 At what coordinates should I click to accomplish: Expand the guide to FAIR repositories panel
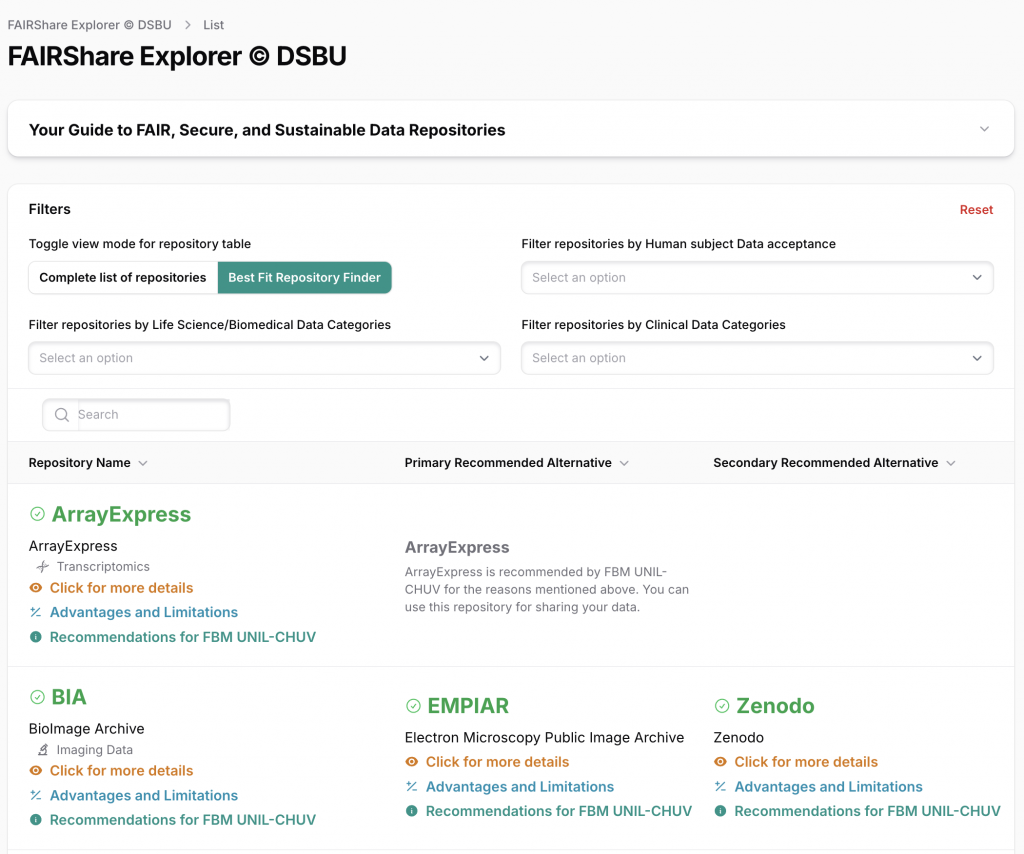click(x=984, y=129)
